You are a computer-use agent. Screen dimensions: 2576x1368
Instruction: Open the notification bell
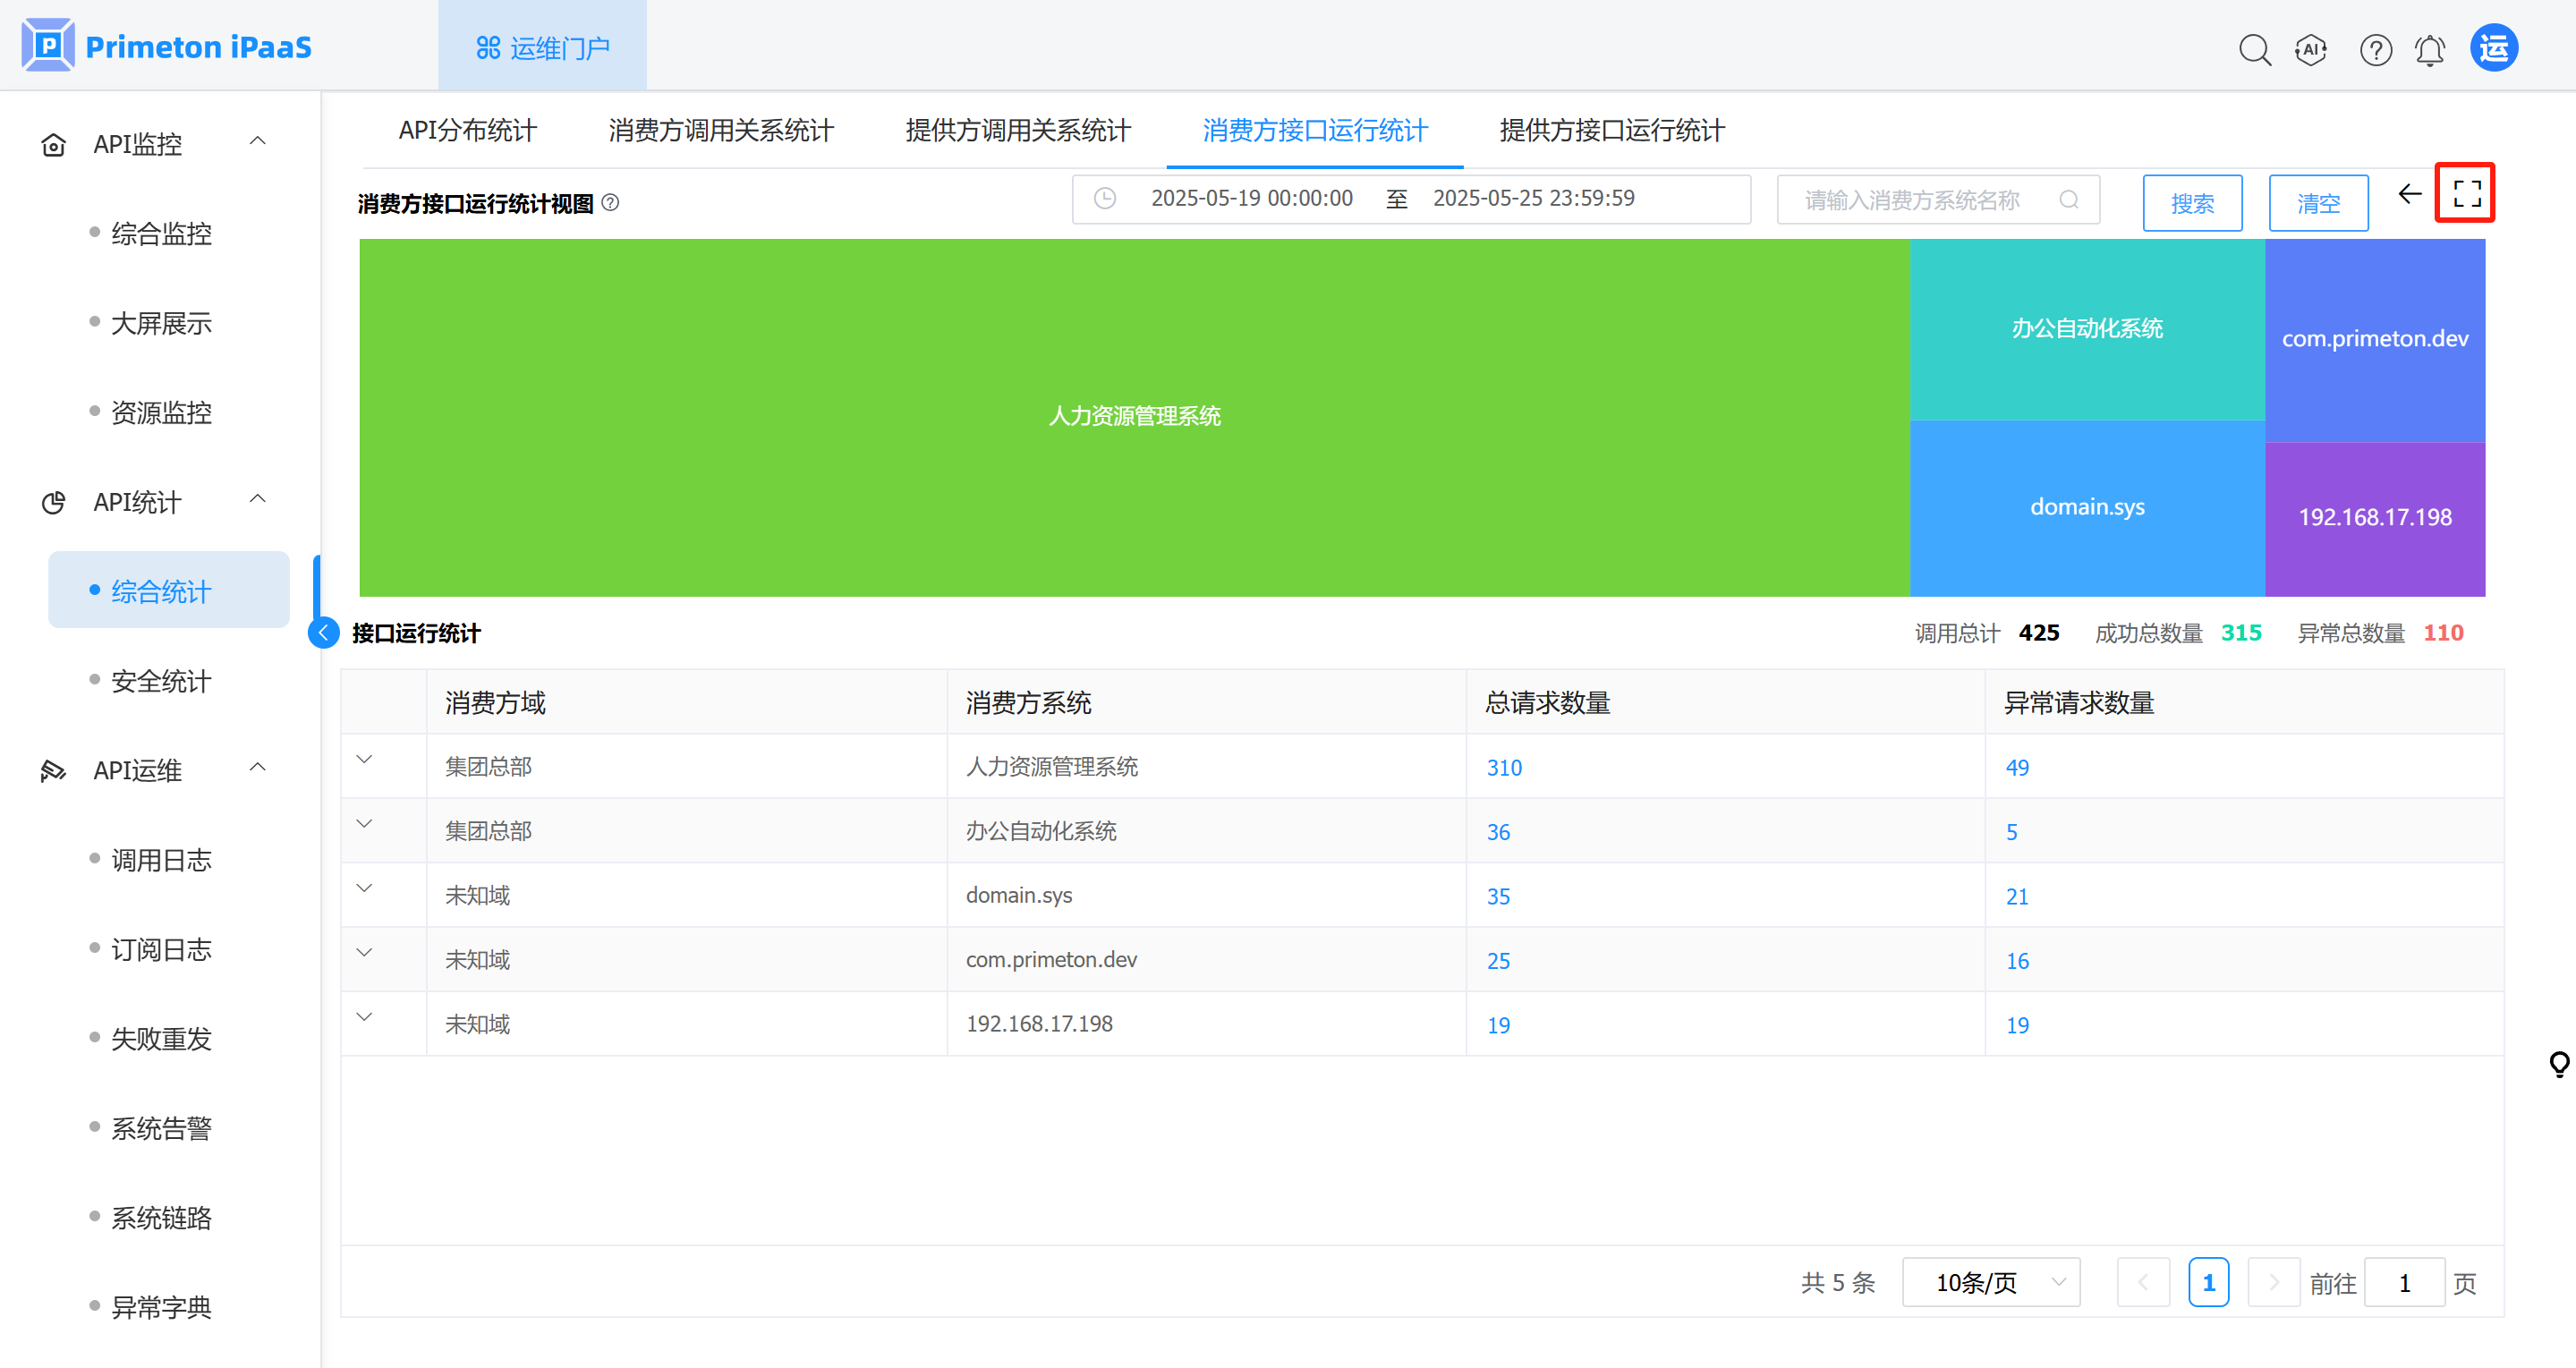click(x=2430, y=49)
